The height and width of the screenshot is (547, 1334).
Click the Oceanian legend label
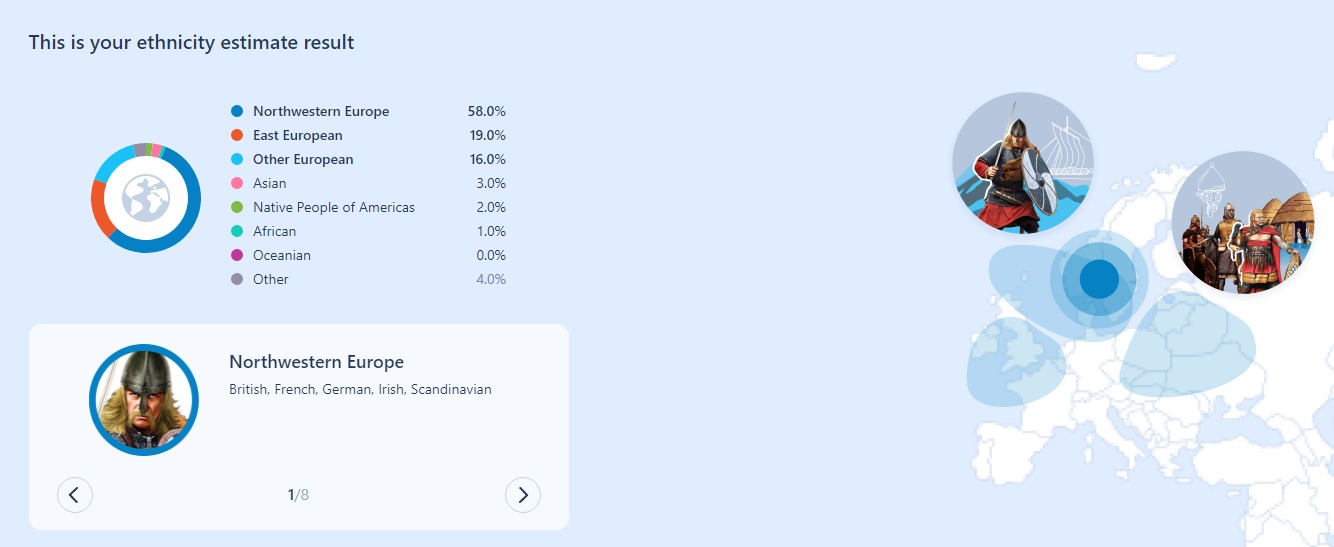281,255
